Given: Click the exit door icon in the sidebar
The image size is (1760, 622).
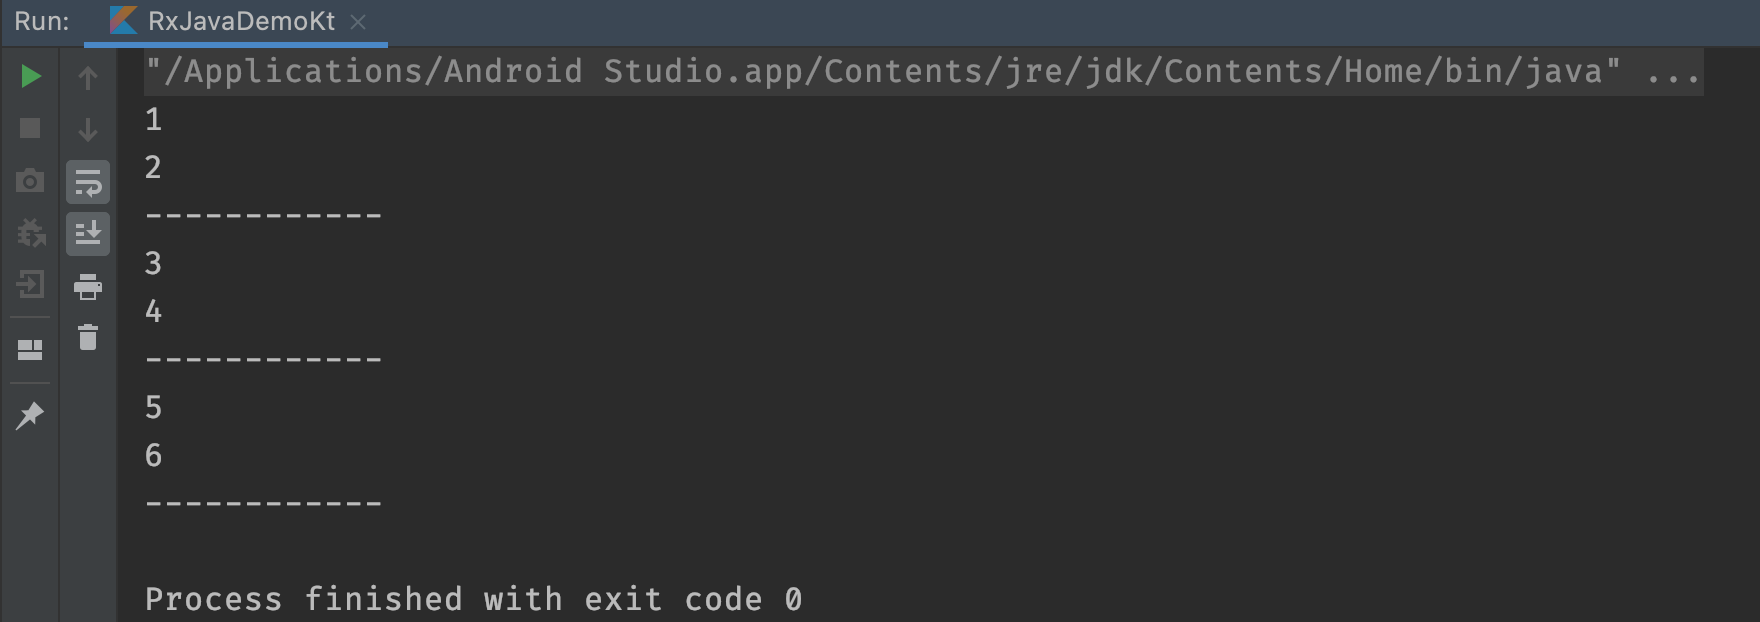Looking at the screenshot, I should point(30,286).
